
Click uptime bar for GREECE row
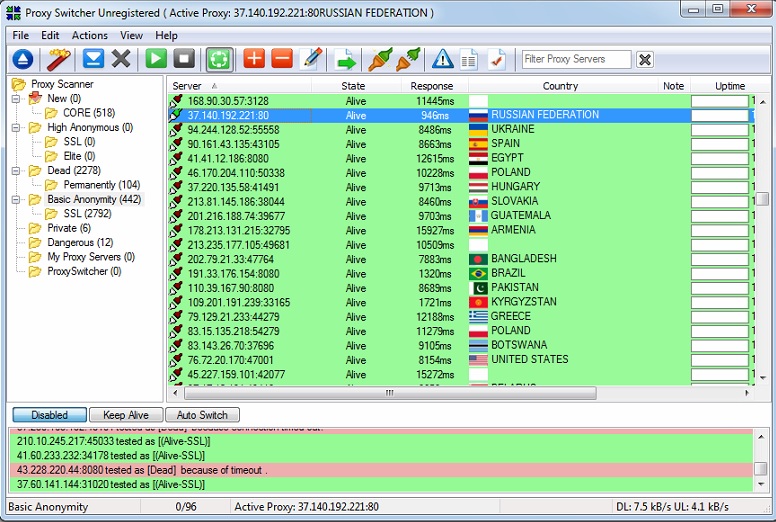(x=720, y=317)
